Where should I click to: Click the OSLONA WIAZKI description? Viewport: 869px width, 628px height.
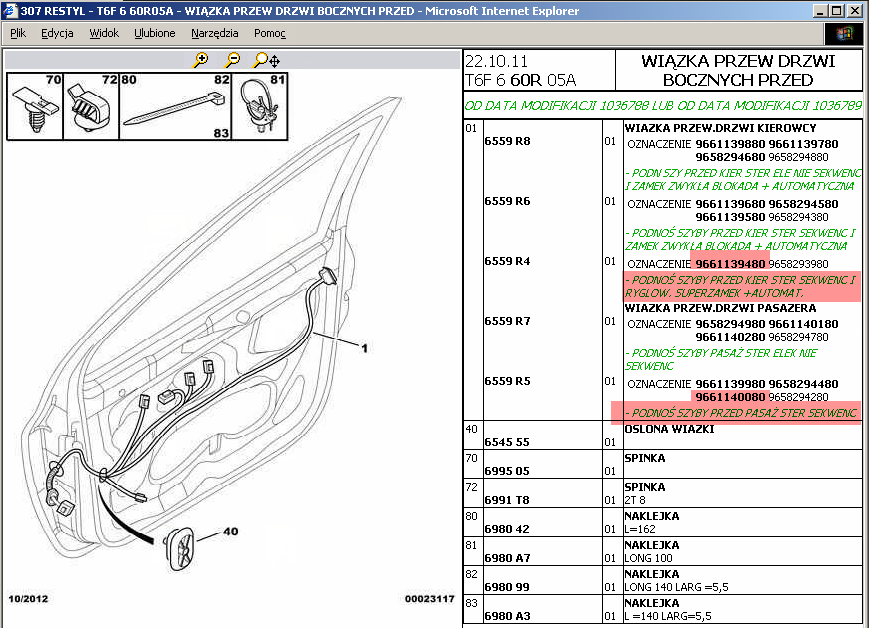point(669,429)
